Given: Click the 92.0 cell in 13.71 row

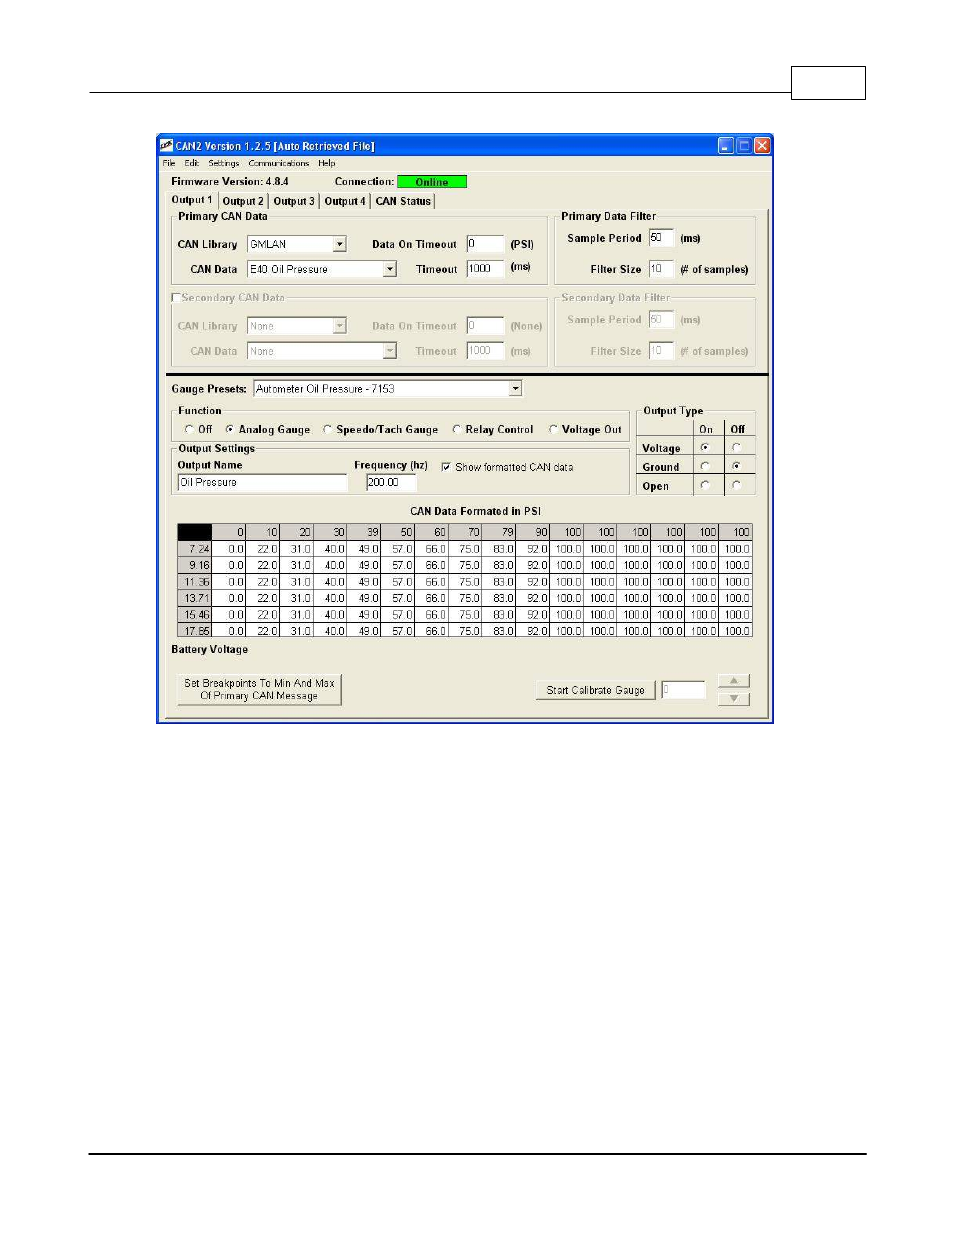Looking at the screenshot, I should tap(533, 598).
